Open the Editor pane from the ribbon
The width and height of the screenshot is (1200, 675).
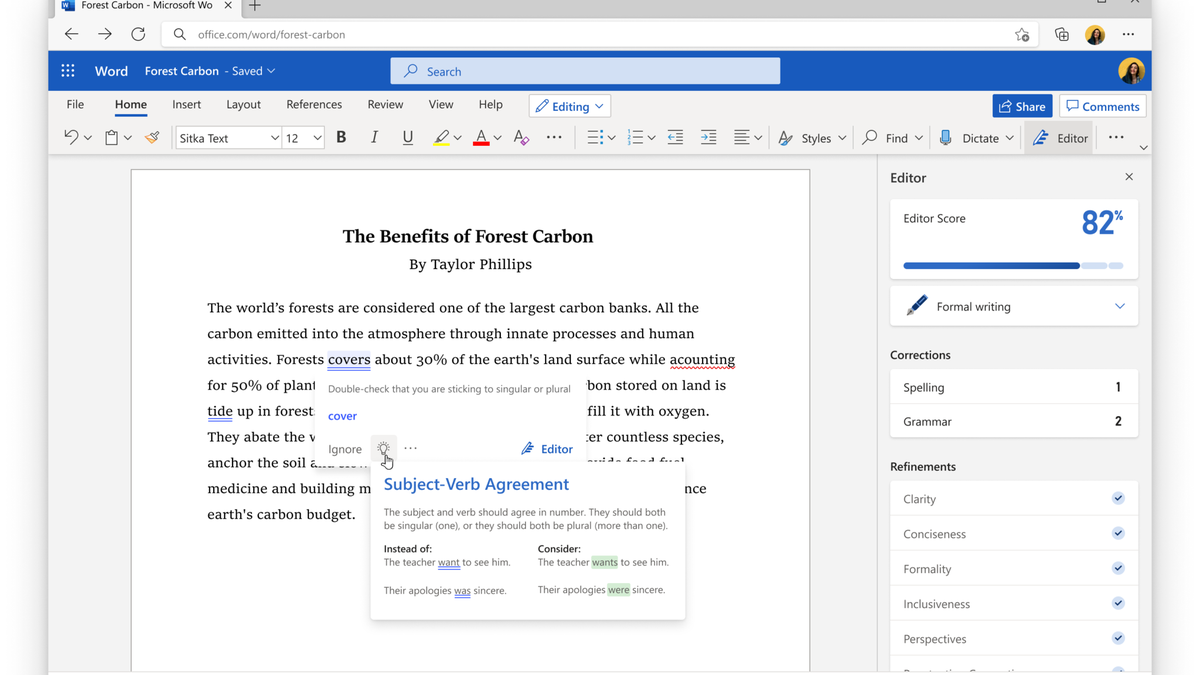tap(1059, 137)
